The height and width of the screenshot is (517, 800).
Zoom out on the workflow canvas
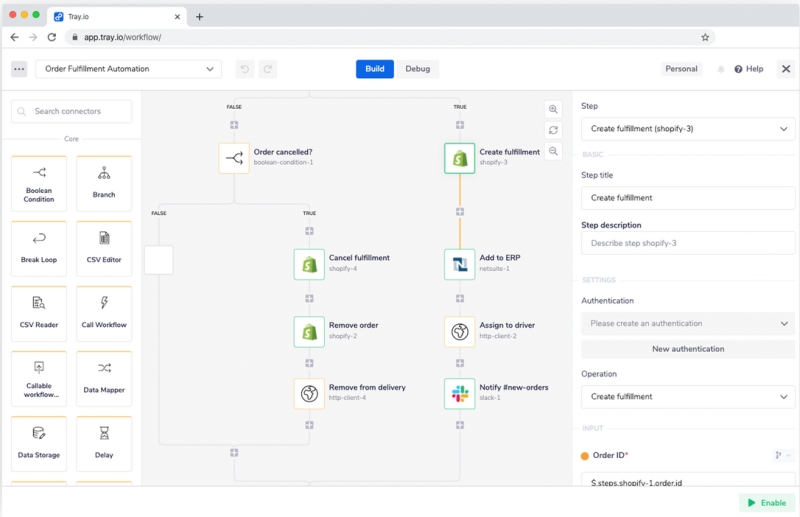click(x=553, y=151)
